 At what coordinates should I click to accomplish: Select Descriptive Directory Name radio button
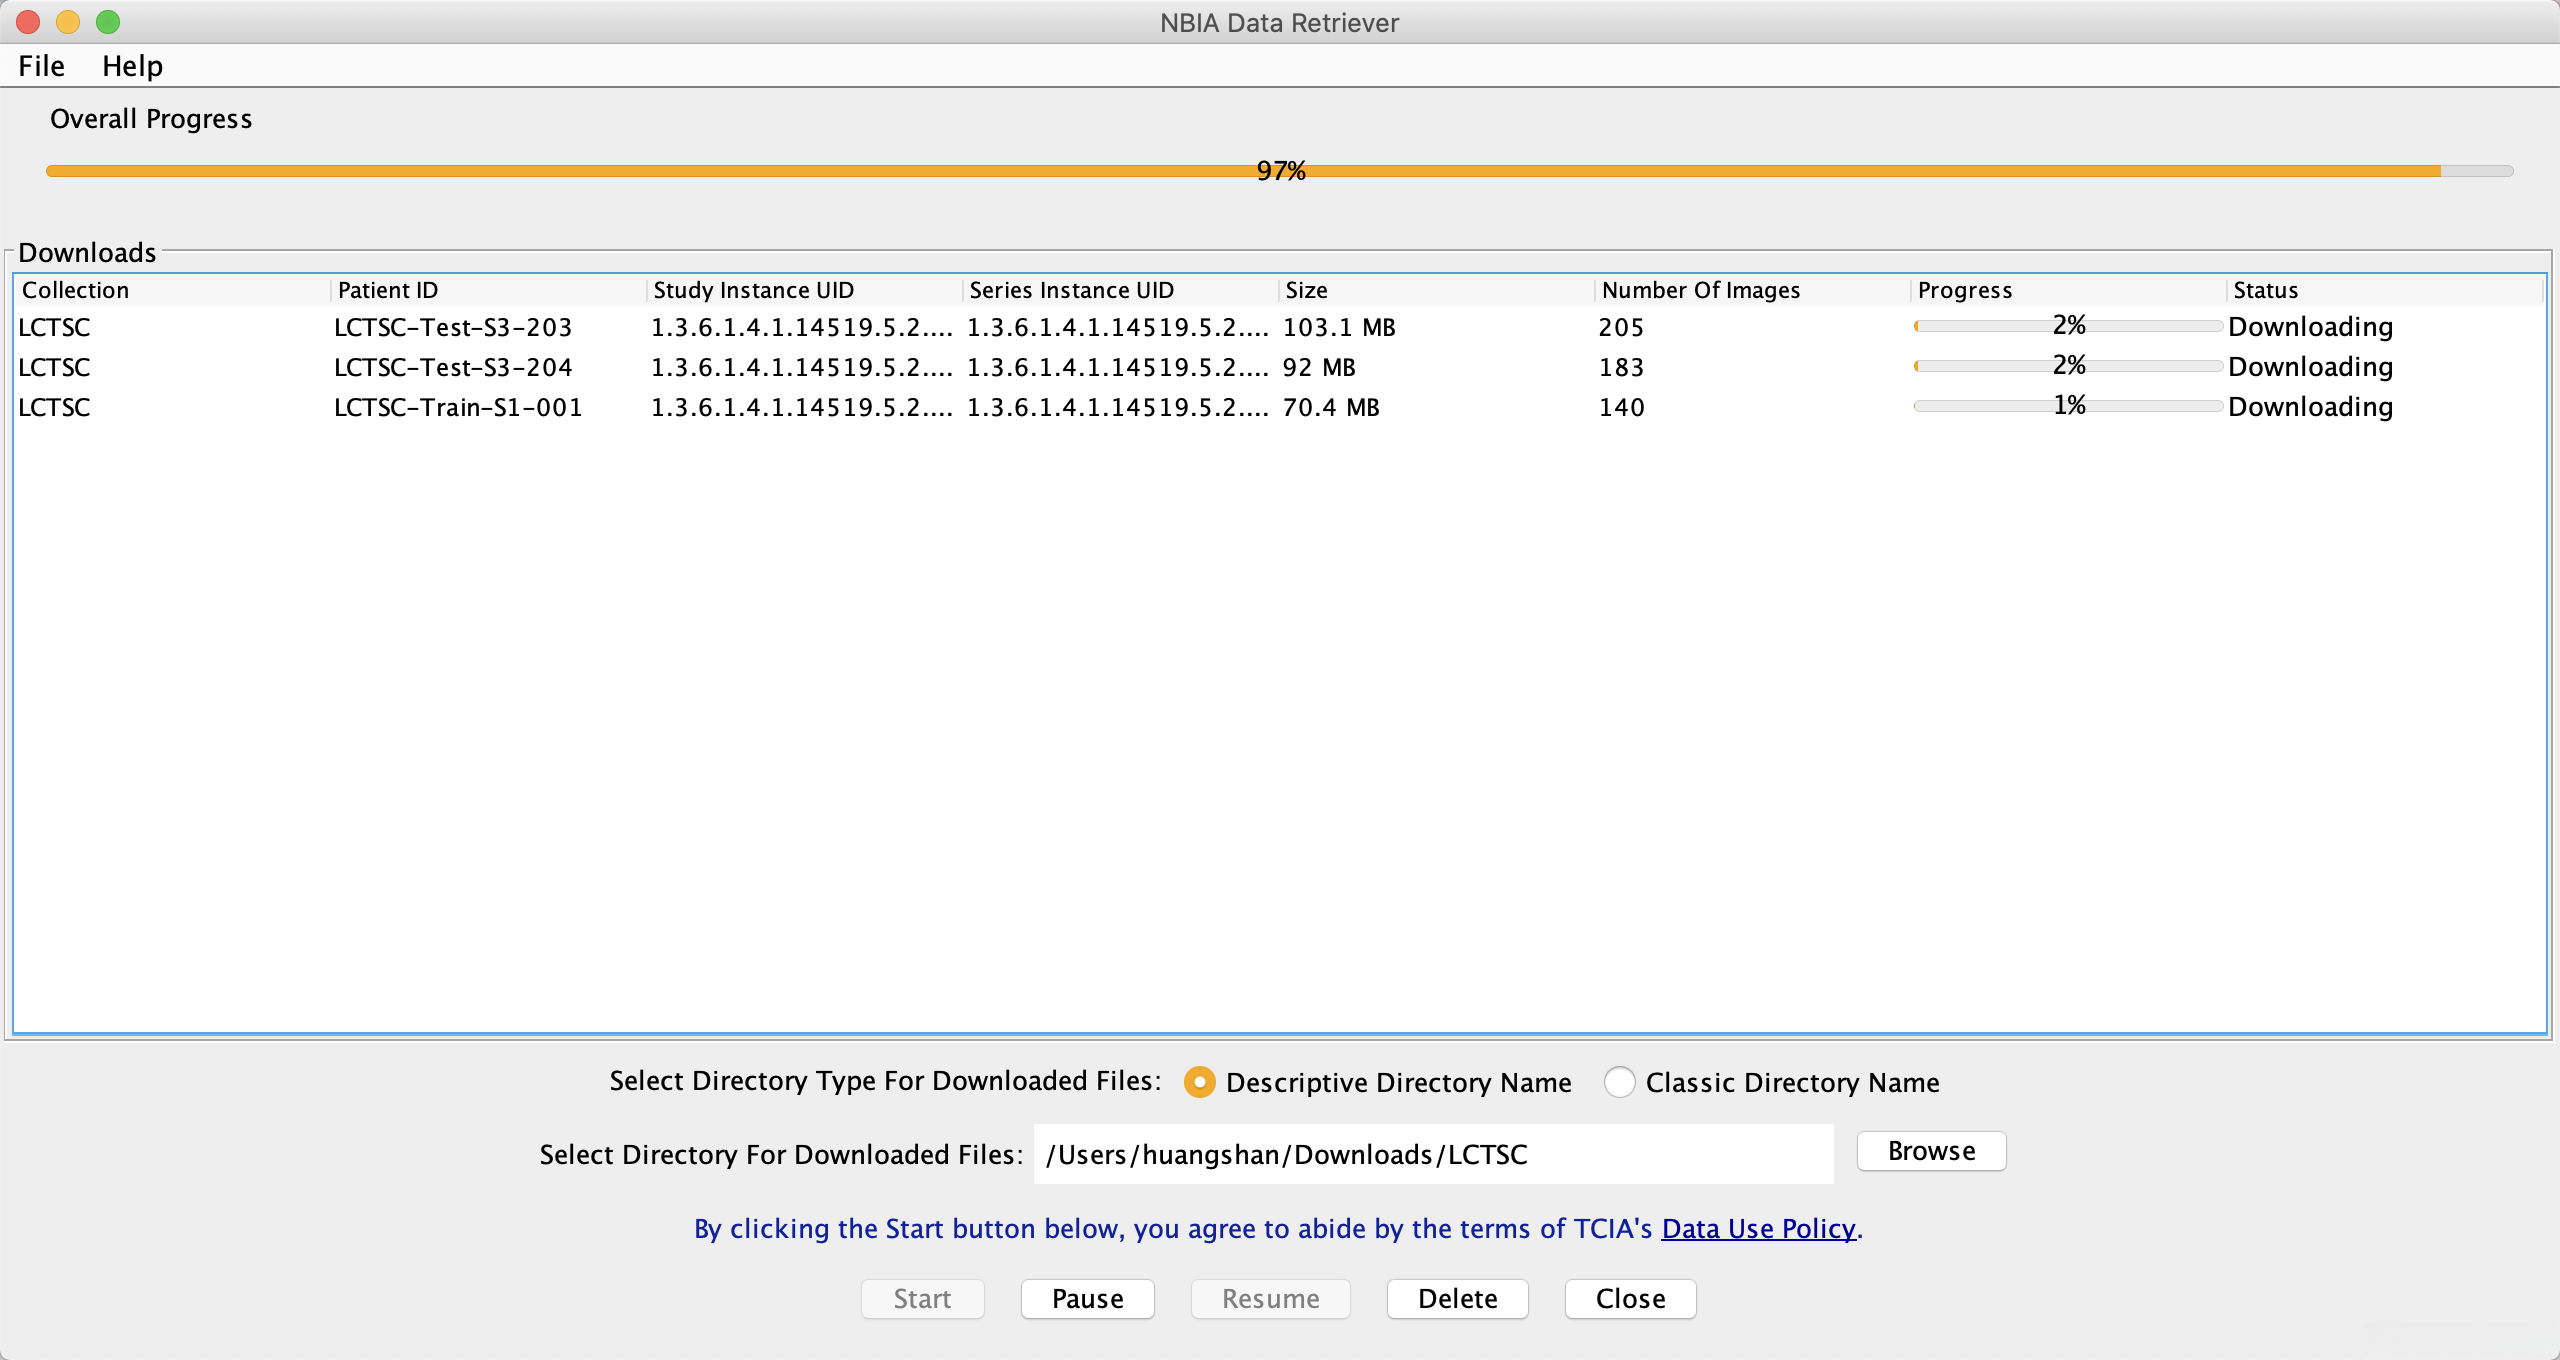1199,1082
